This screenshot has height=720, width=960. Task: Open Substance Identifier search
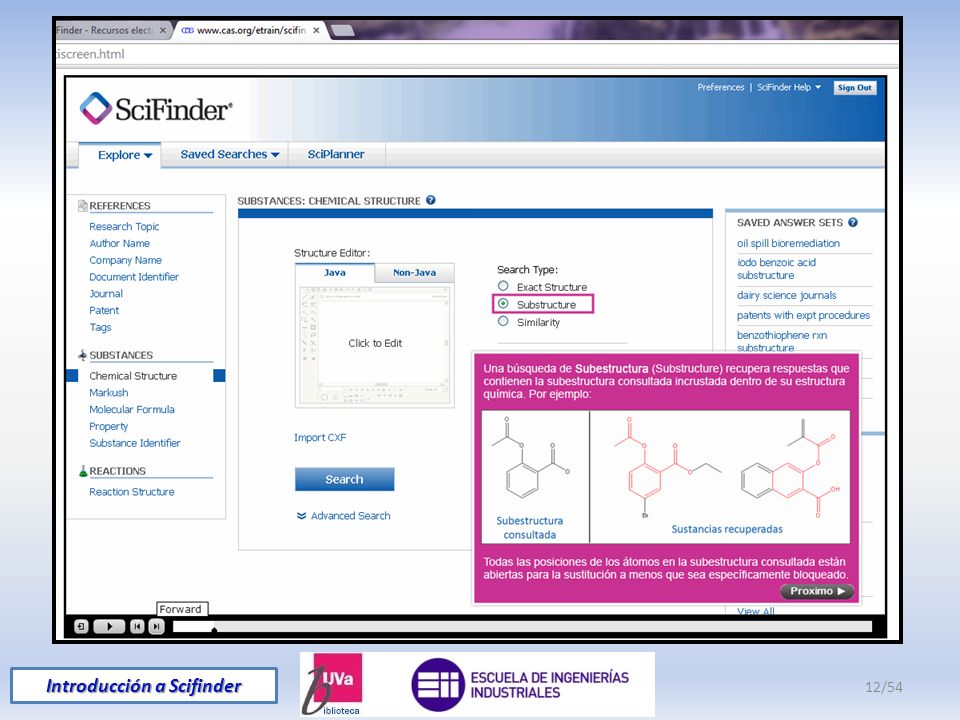pyautogui.click(x=135, y=443)
